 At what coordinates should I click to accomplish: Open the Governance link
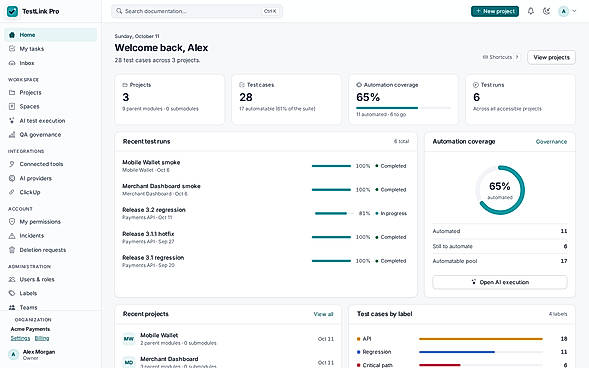click(x=551, y=142)
